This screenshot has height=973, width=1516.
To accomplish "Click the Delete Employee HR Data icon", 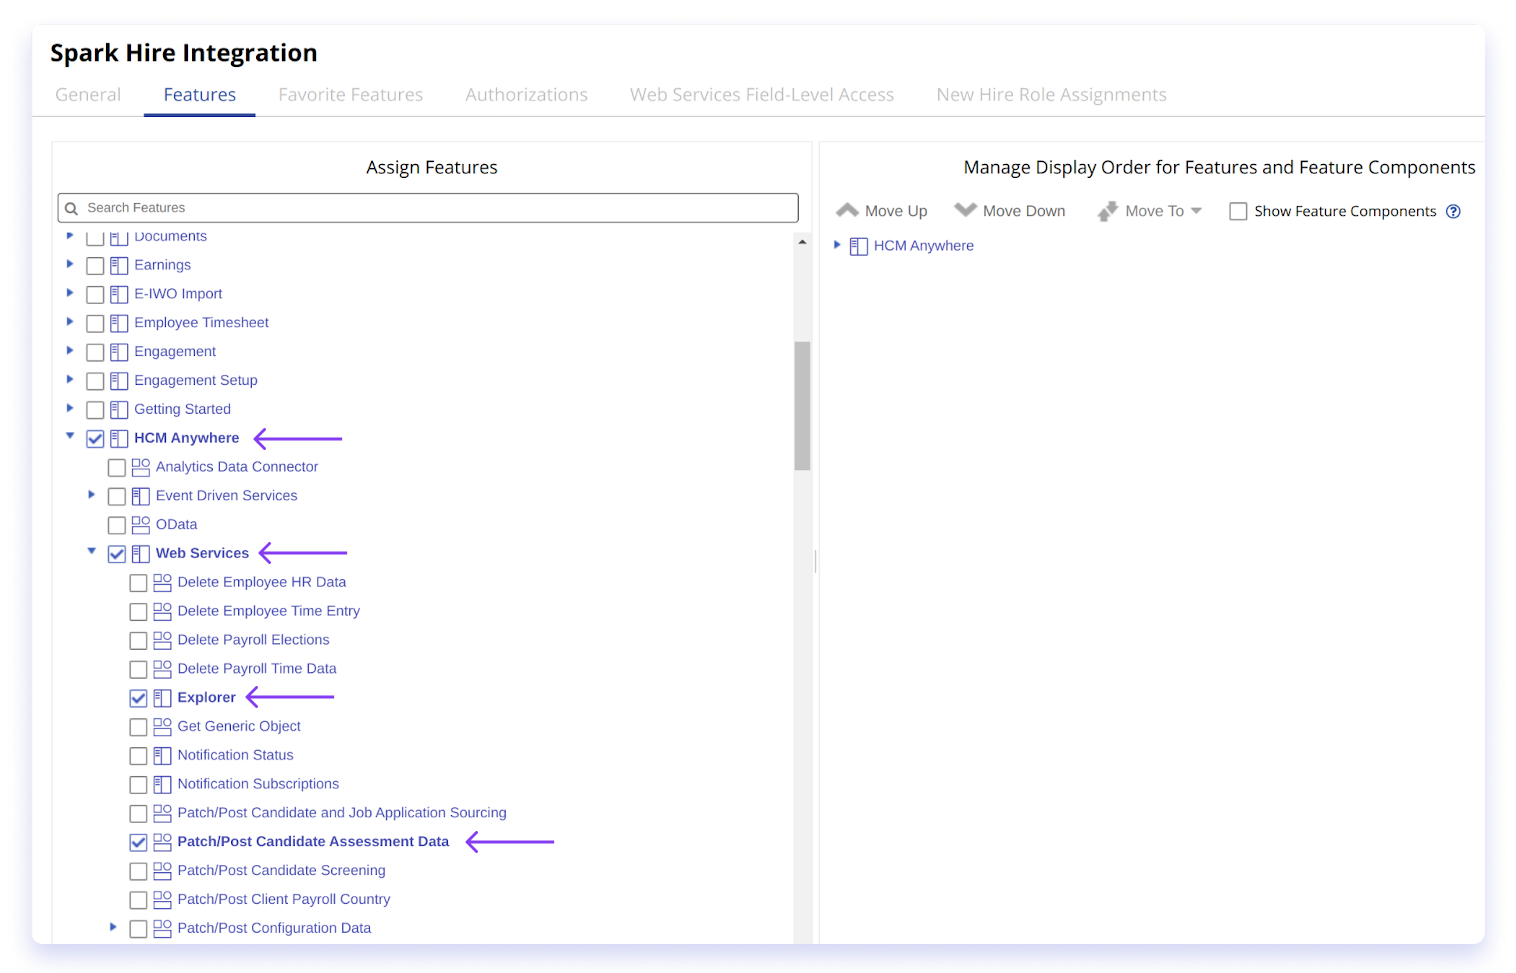I will click(x=162, y=583).
